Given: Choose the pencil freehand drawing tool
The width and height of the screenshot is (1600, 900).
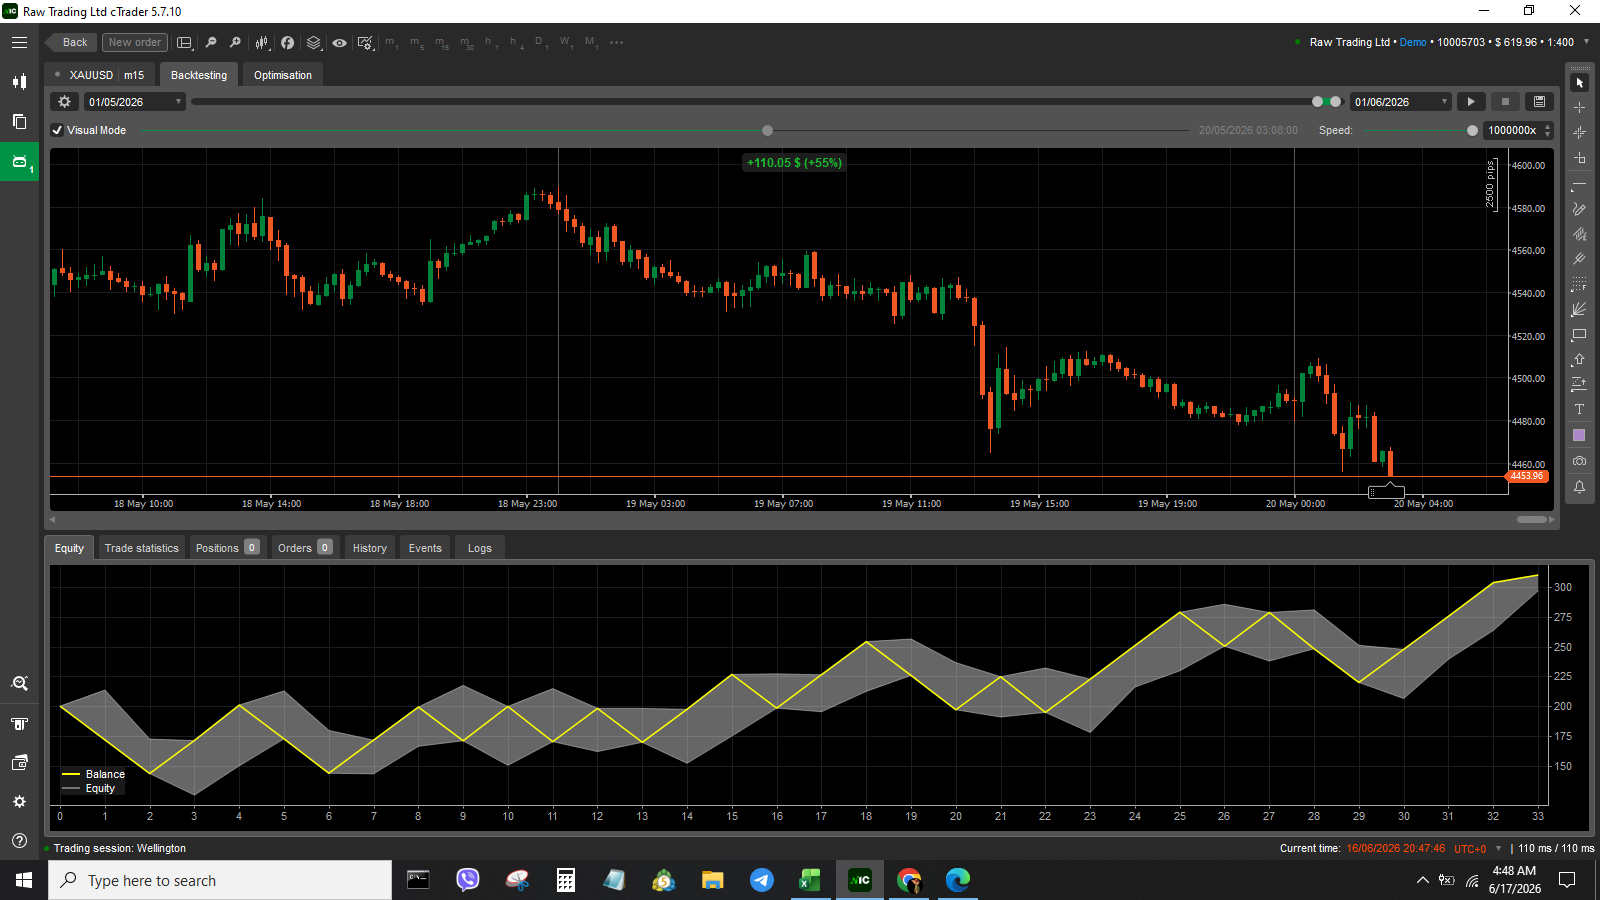Looking at the screenshot, I should (x=1579, y=209).
